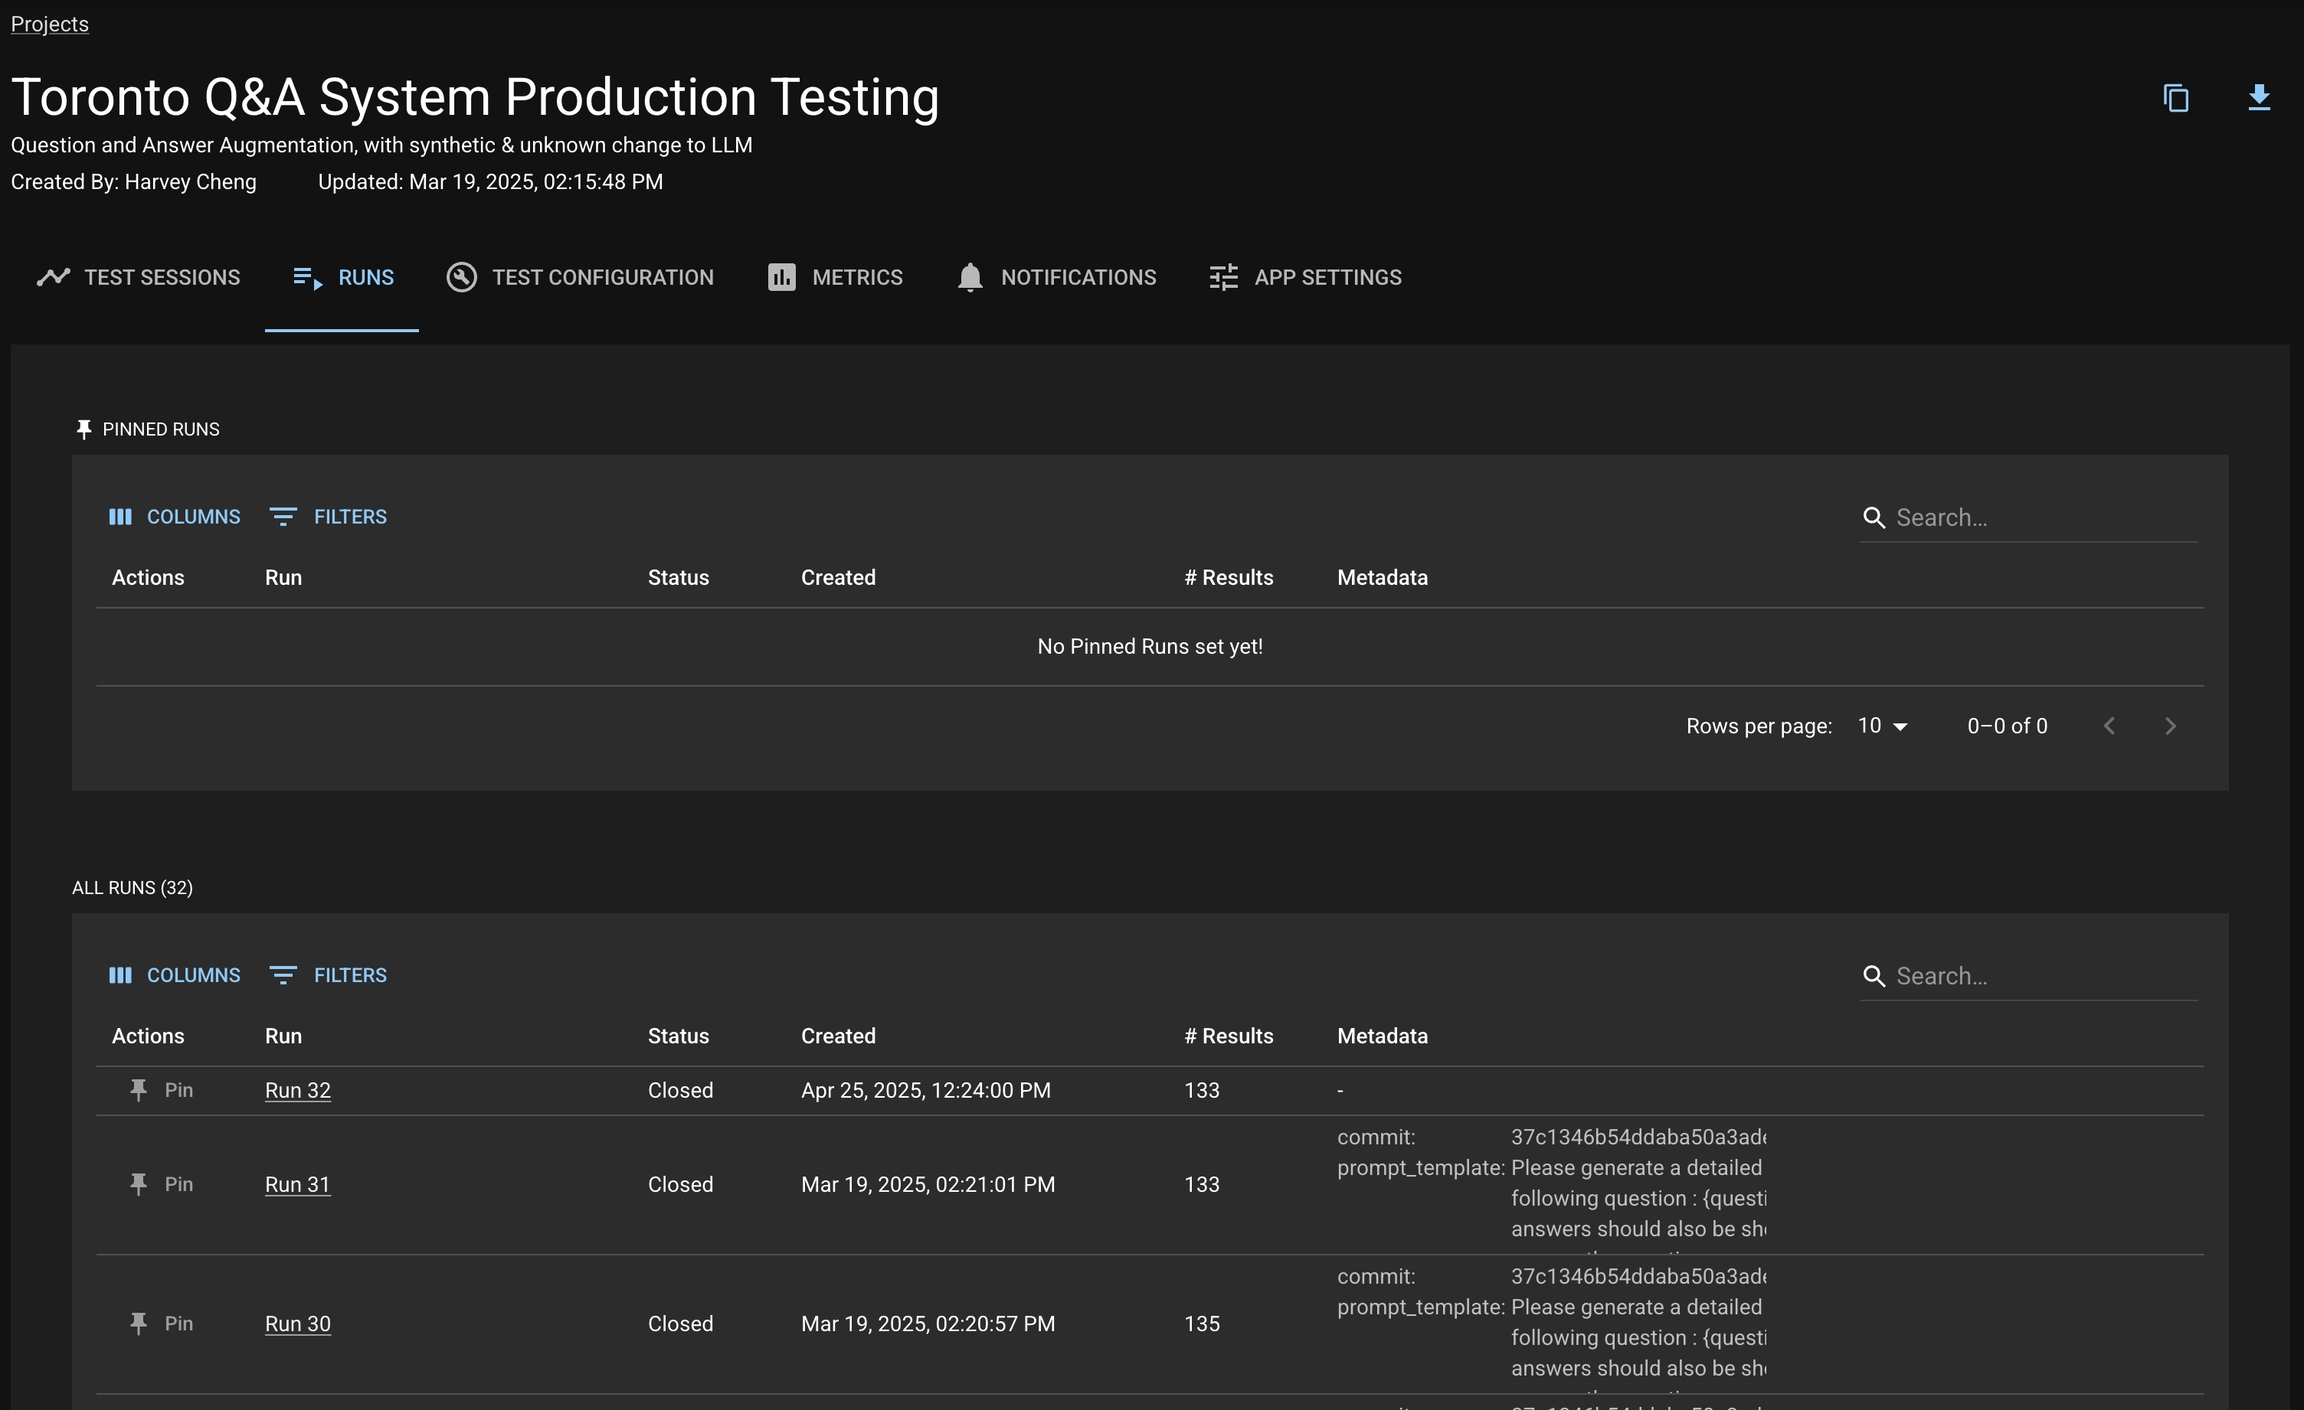Click the Test Configuration tab icon

(x=461, y=277)
